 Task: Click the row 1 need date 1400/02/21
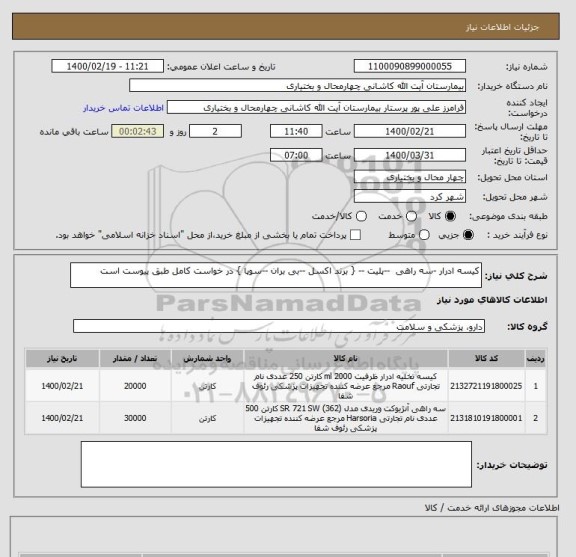(x=62, y=386)
